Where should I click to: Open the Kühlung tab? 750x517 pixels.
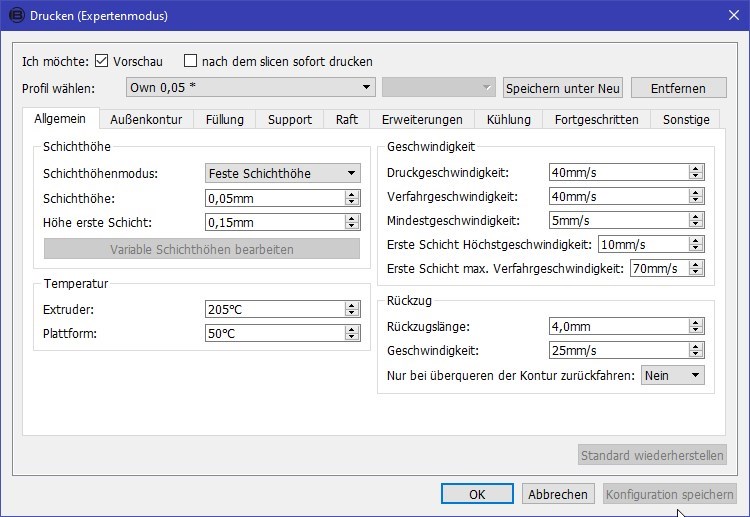[508, 119]
